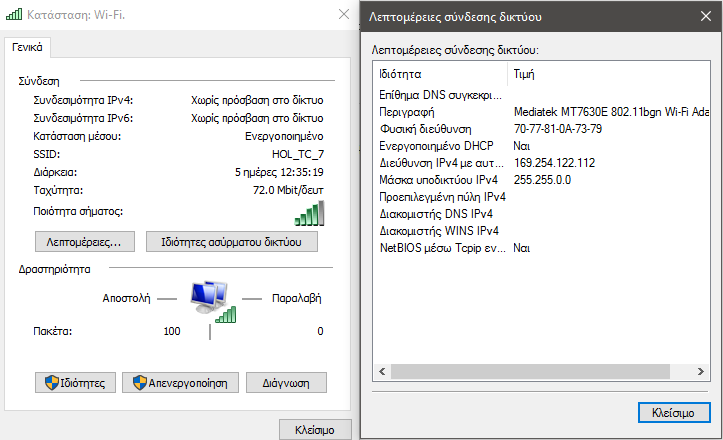Click the Ιδιότητες button with shield

(75, 383)
